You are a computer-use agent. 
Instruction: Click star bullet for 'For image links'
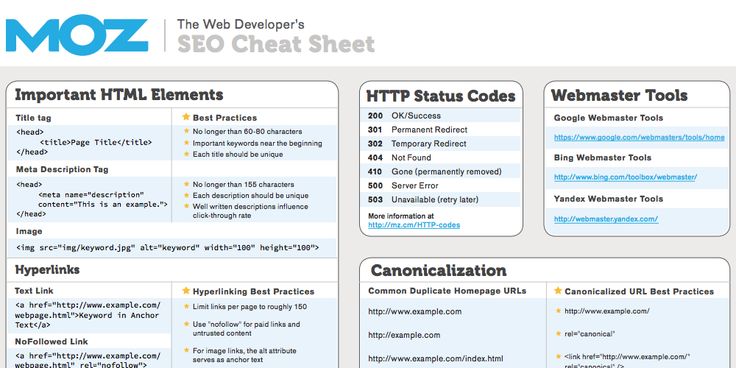click(x=186, y=350)
